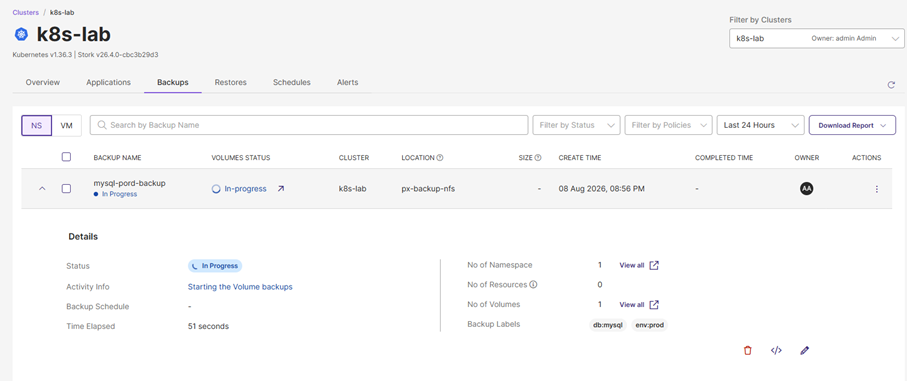907x381 pixels.
Task: Click the in-progress spinner icon
Action: (216, 188)
